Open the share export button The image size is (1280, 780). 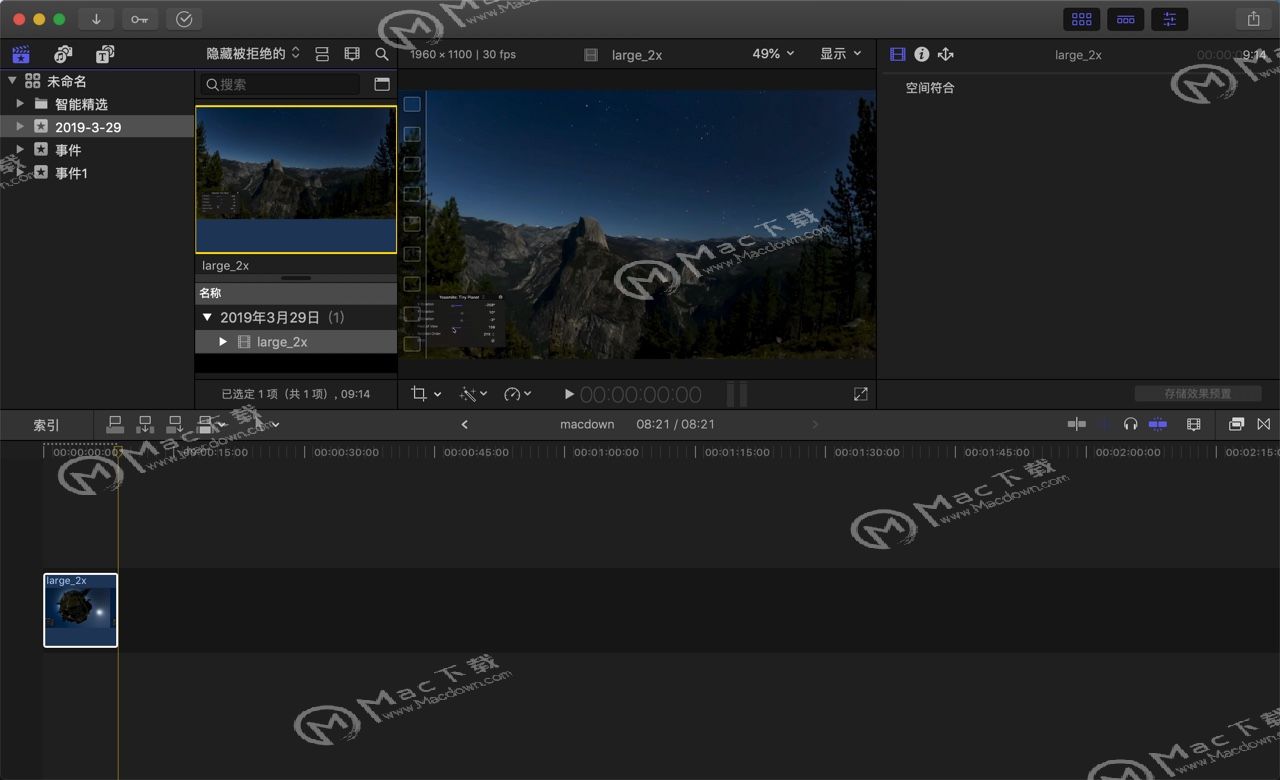click(1253, 19)
